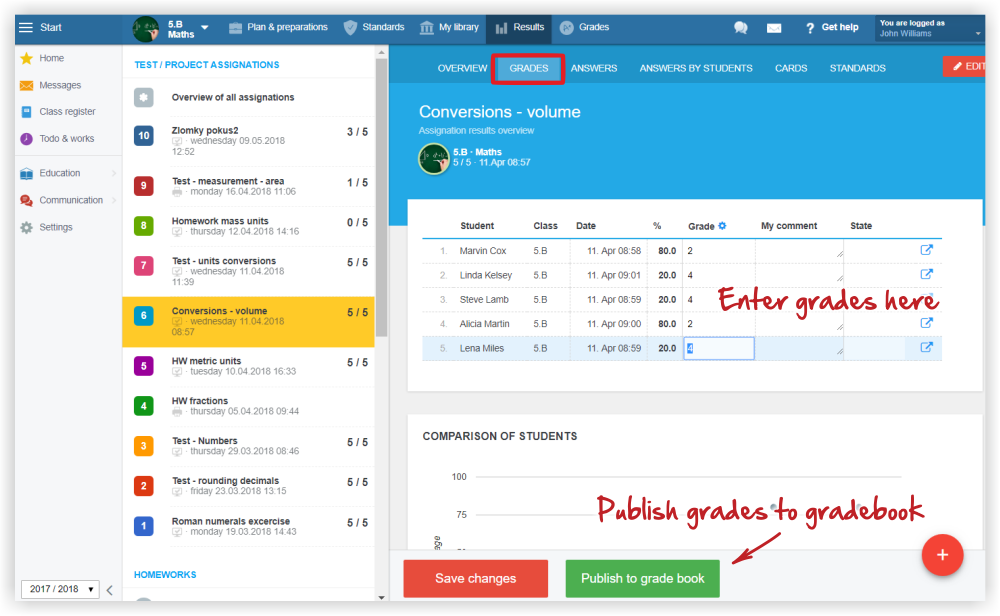This screenshot has height=616, width=1000.
Task: Click Alicia Martin grade field
Action: (719, 324)
